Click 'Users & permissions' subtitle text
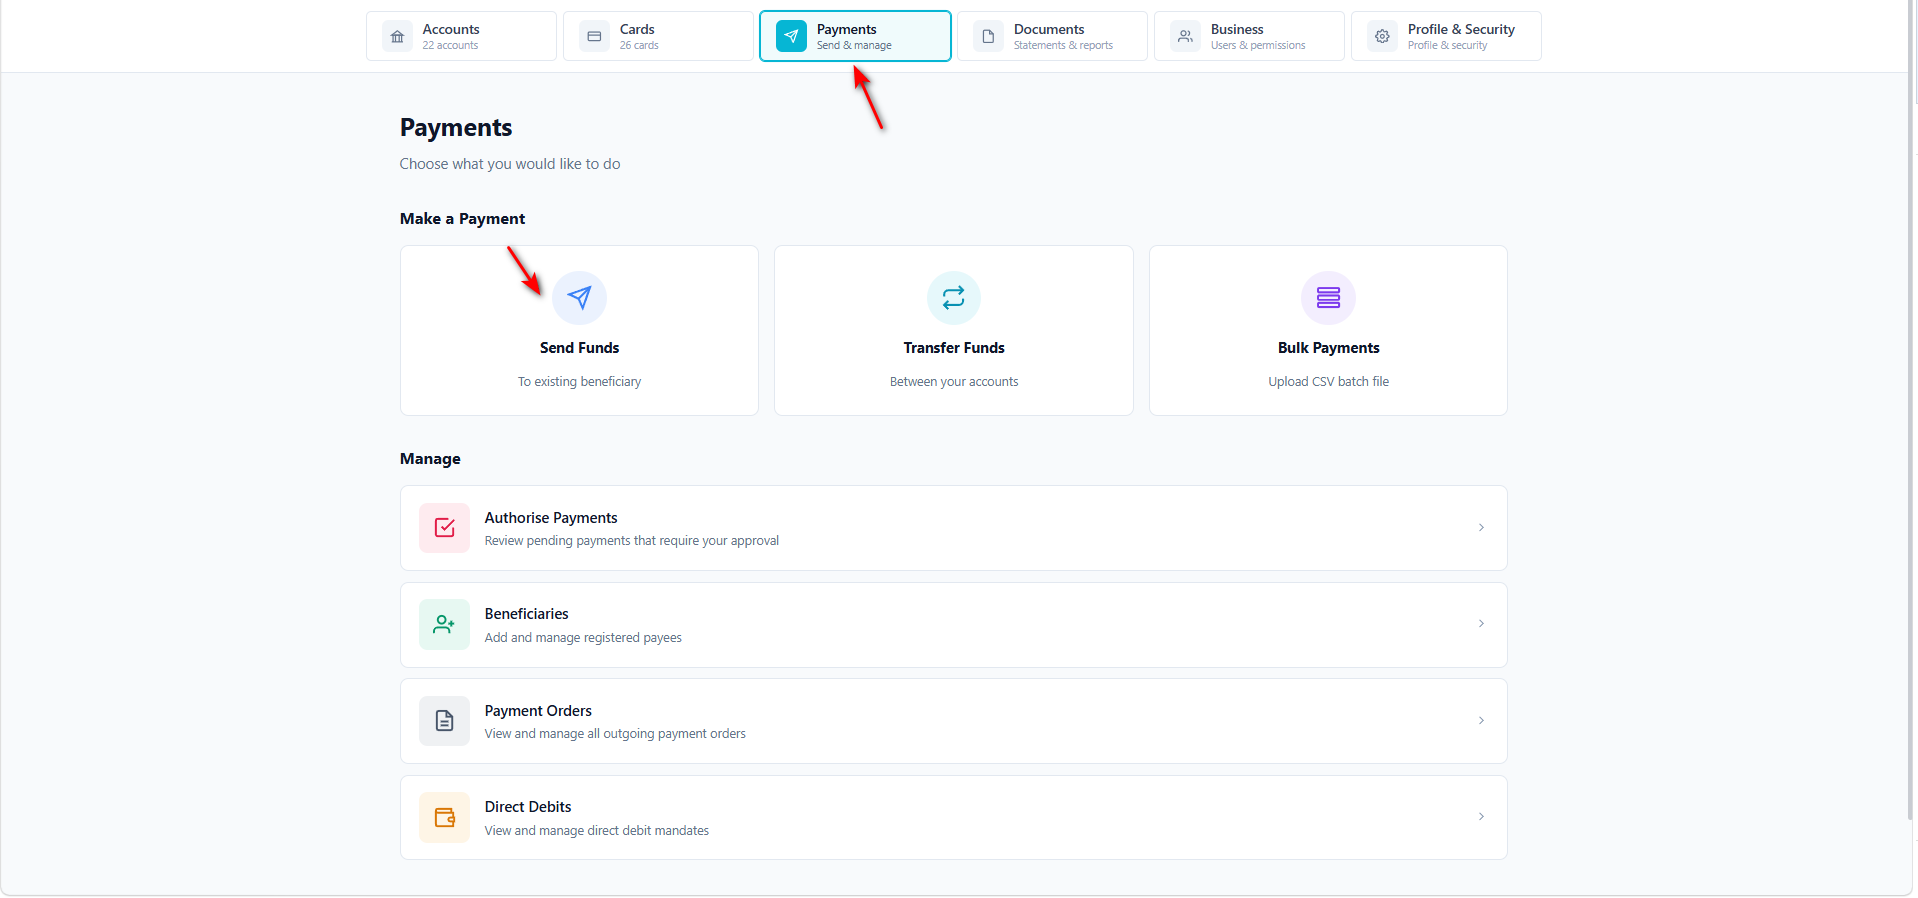This screenshot has width=1918, height=898. [1258, 46]
